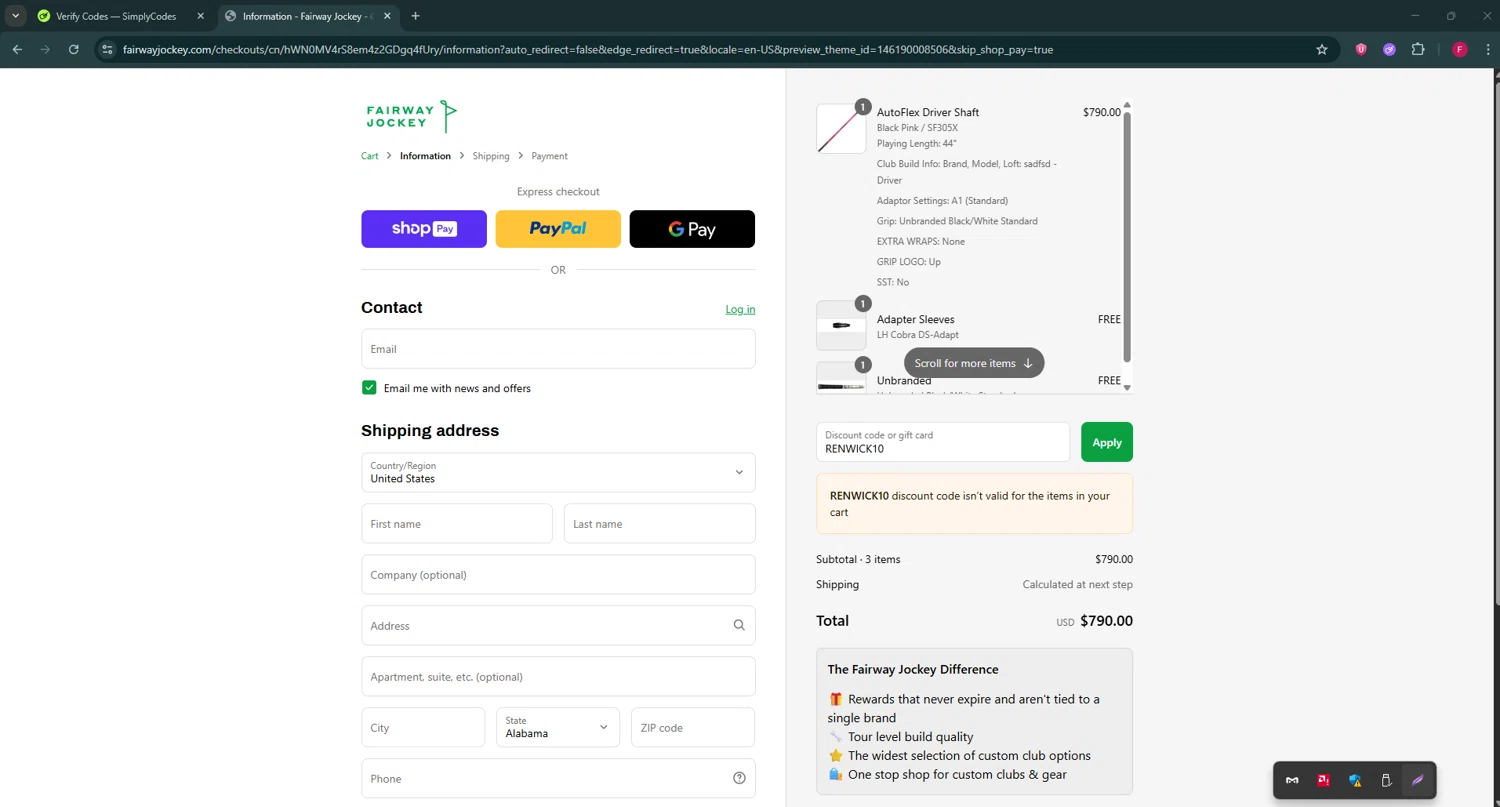Go back to the previous browser page

17,49
